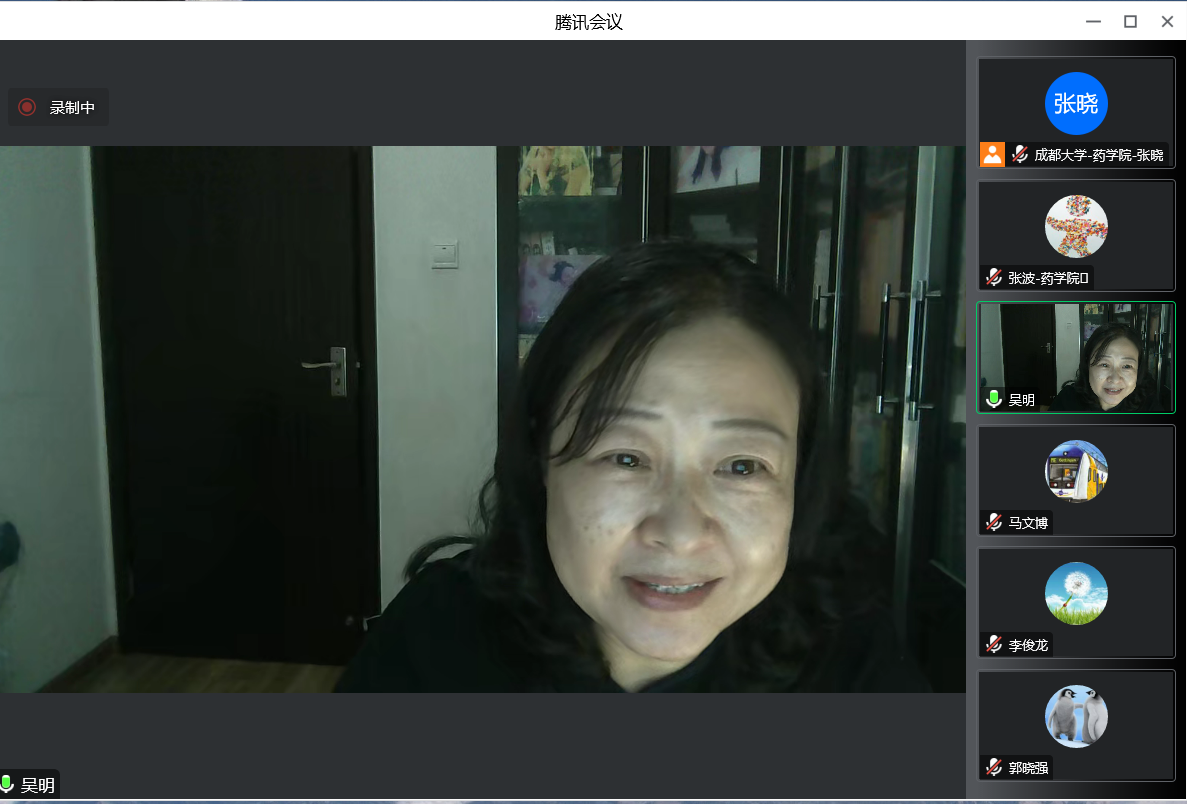This screenshot has height=804, width=1187.
Task: Click the main speaker video of 吴明
Action: 482,419
